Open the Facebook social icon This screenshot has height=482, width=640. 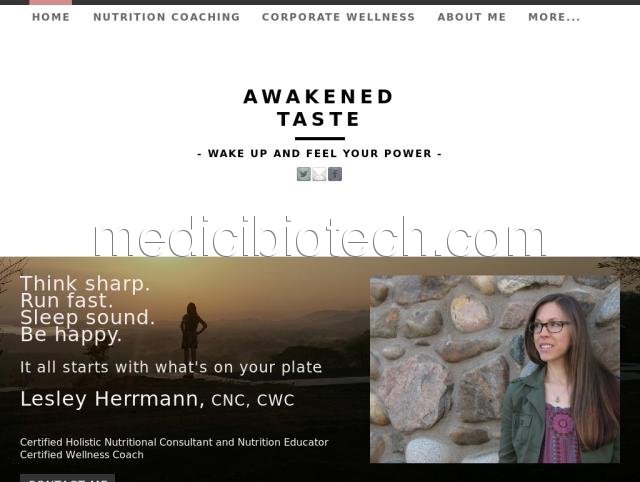(x=335, y=174)
